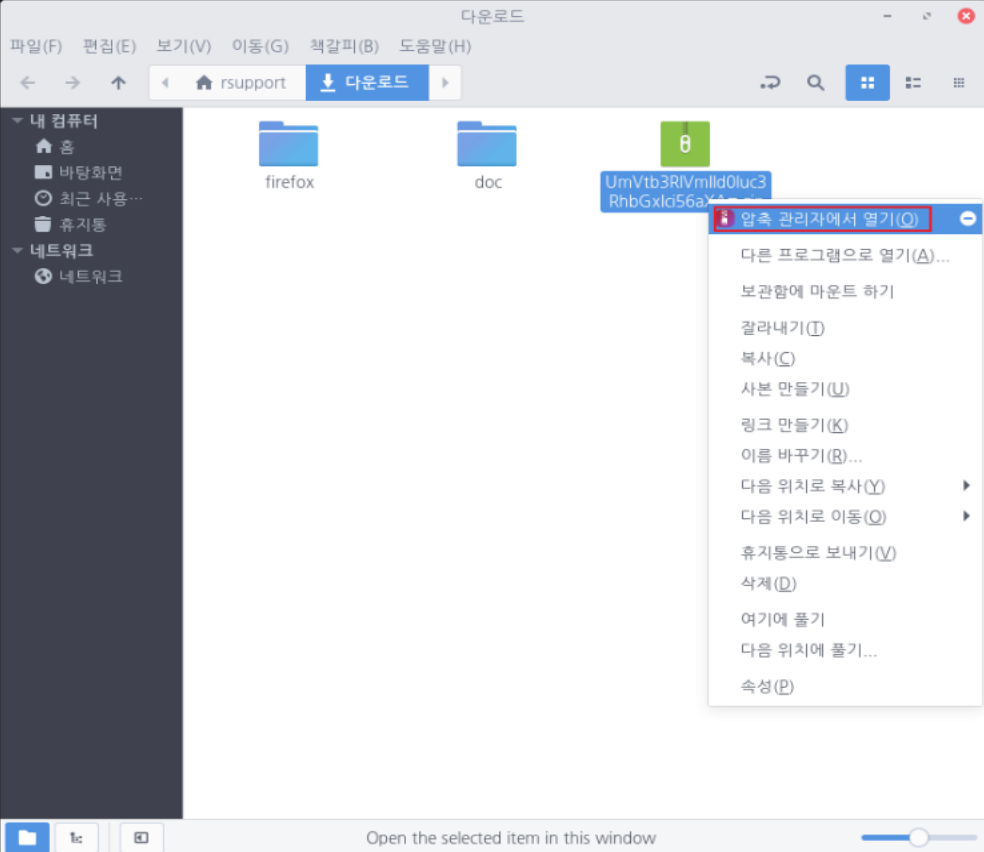The width and height of the screenshot is (984, 852).
Task: Show tree view sidebar button
Action: 76,837
